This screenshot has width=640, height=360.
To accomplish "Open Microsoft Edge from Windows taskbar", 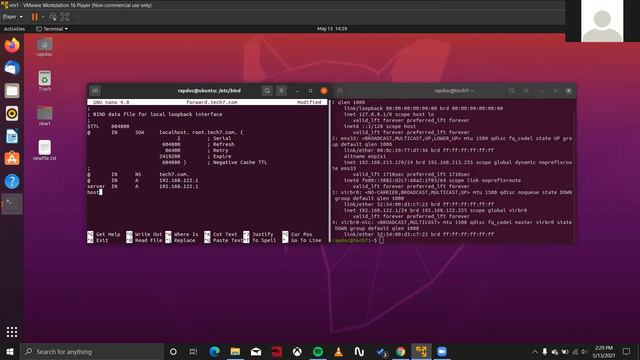I will pyautogui.click(x=214, y=351).
